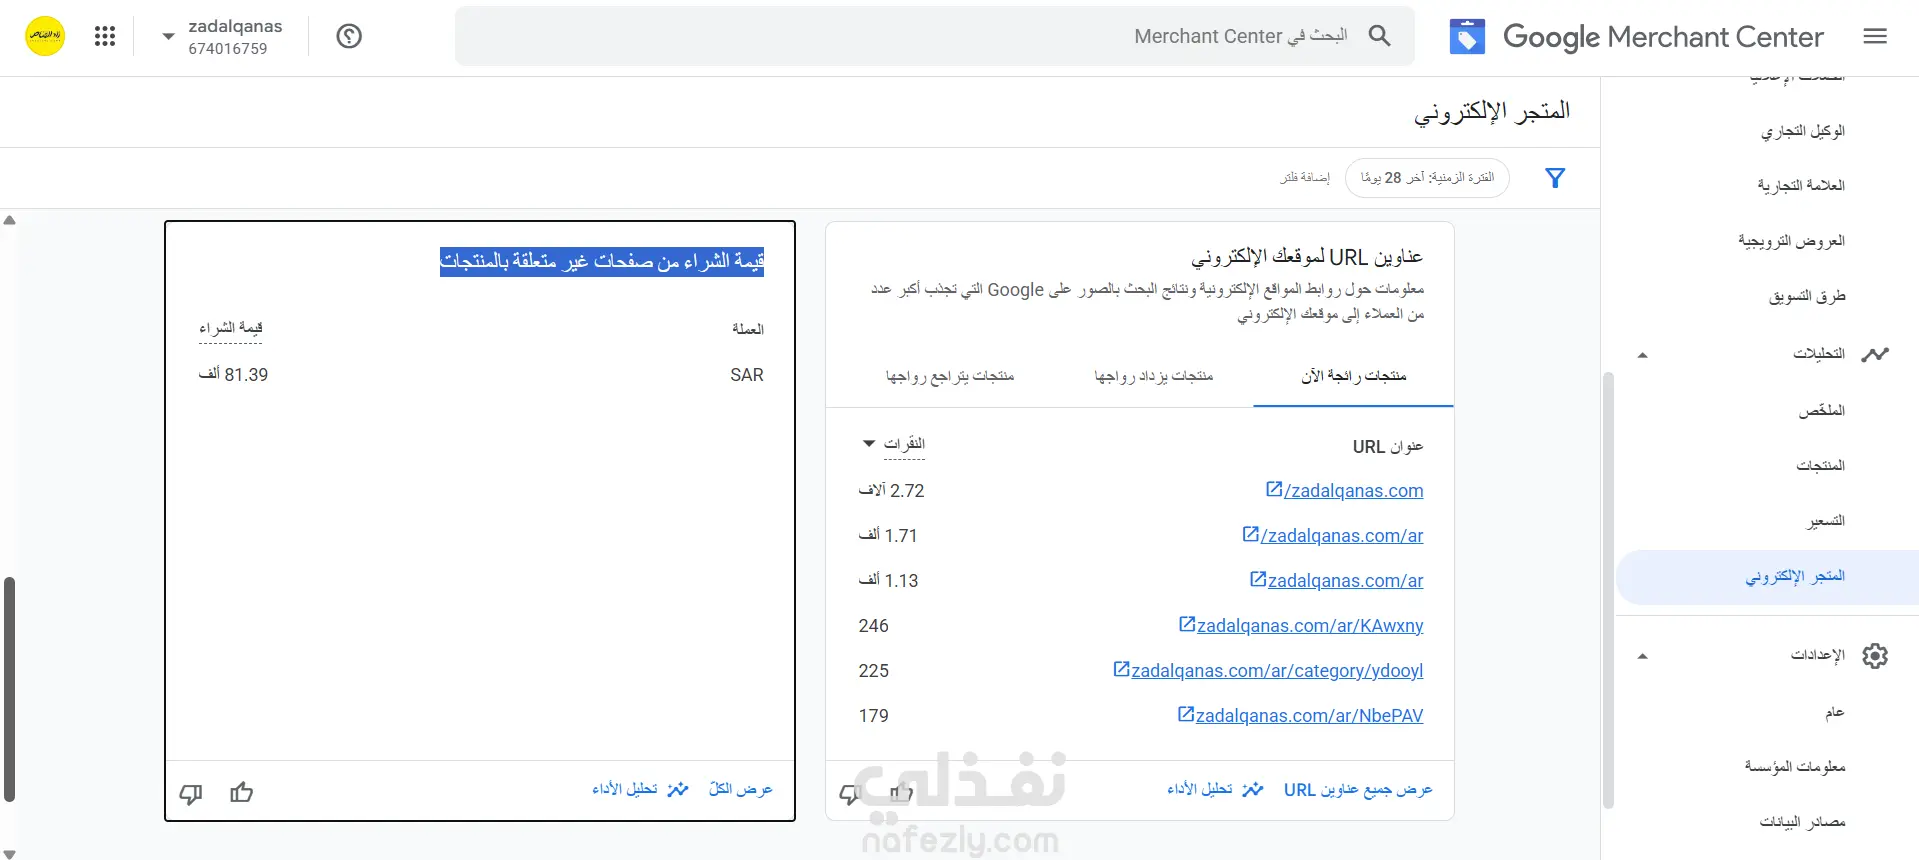
Task: Switch to the منتجات يزداد رواجها tab
Action: point(1153,376)
